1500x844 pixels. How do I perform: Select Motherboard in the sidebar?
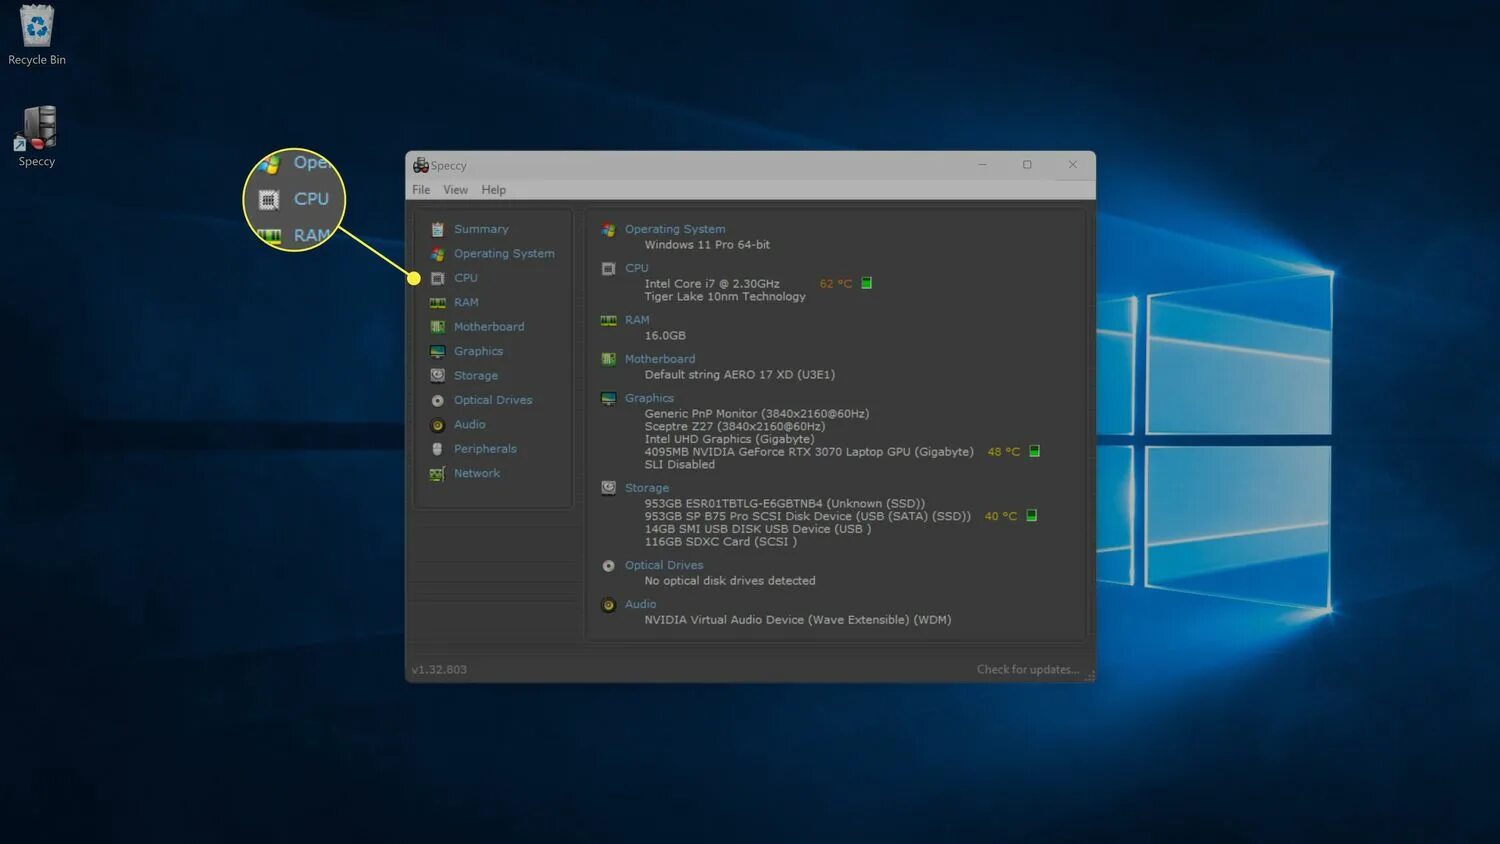(x=489, y=327)
